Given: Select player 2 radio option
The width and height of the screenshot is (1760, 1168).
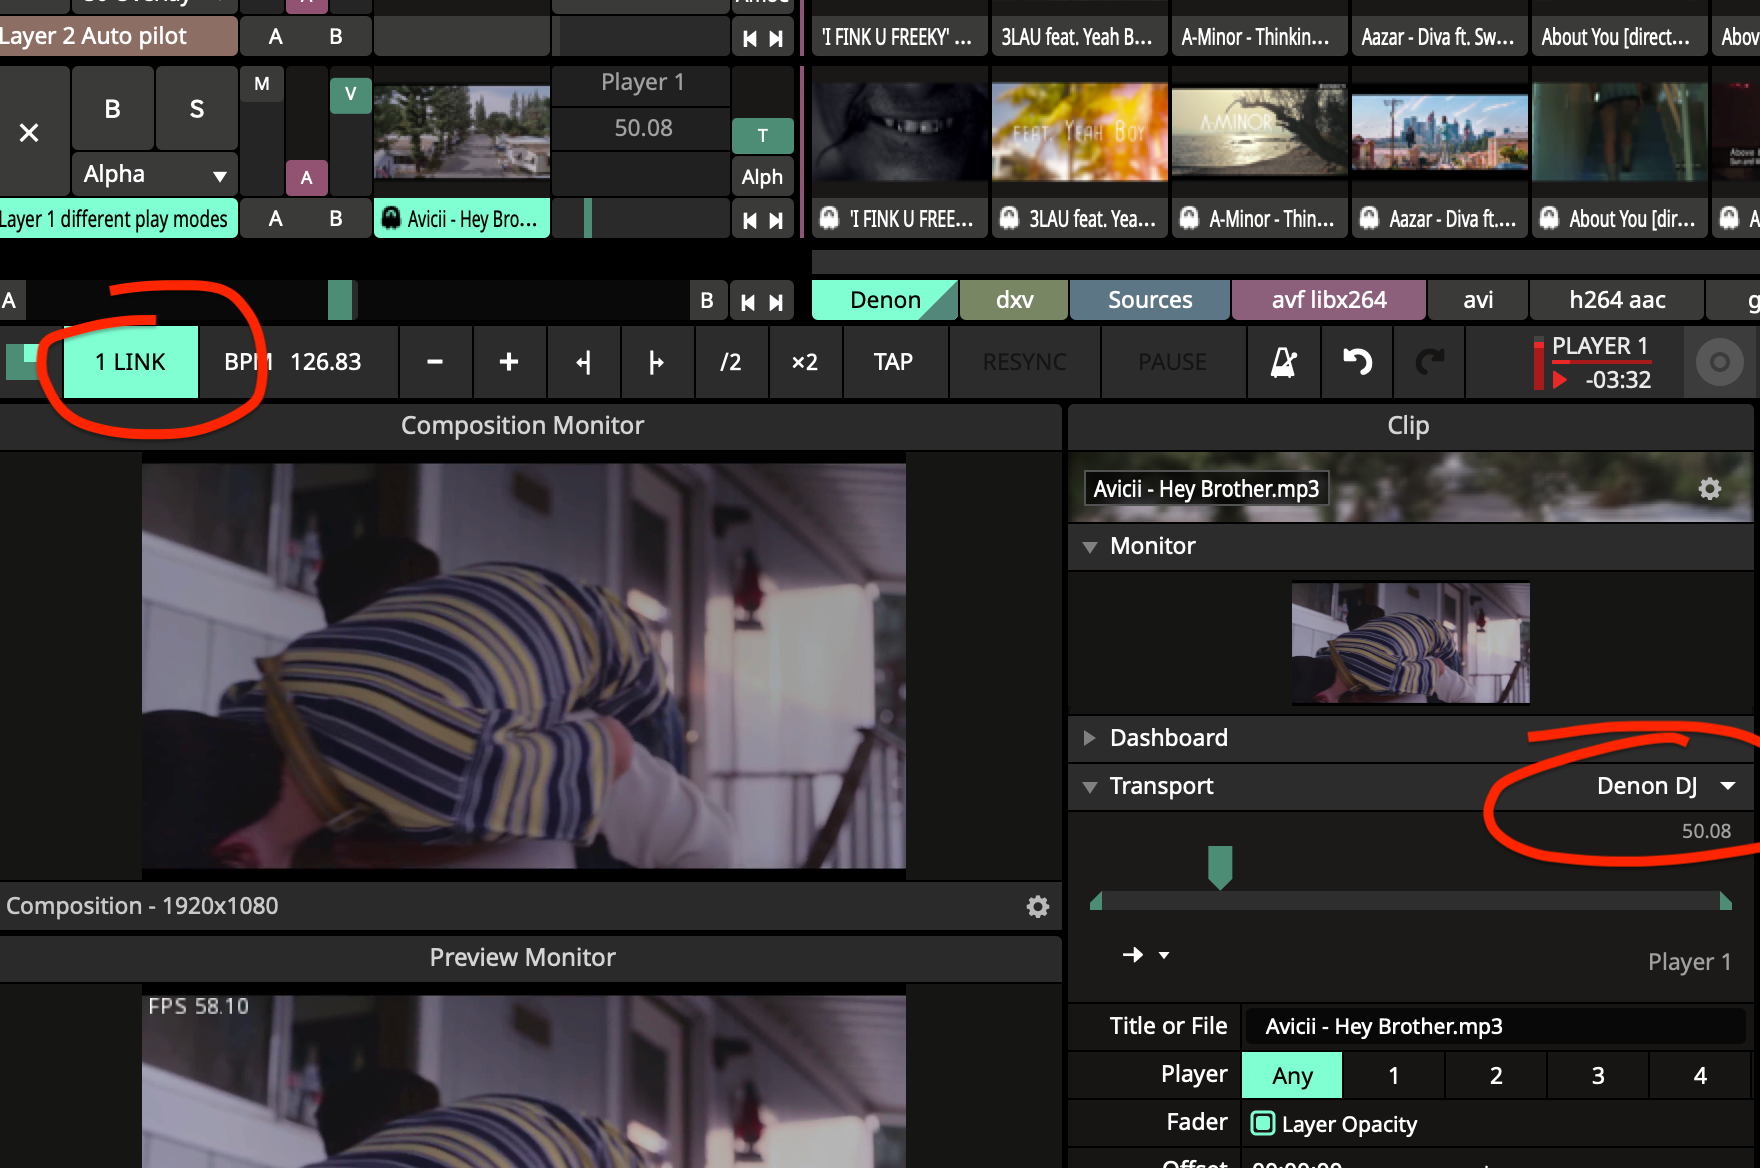Looking at the screenshot, I should coord(1495,1076).
